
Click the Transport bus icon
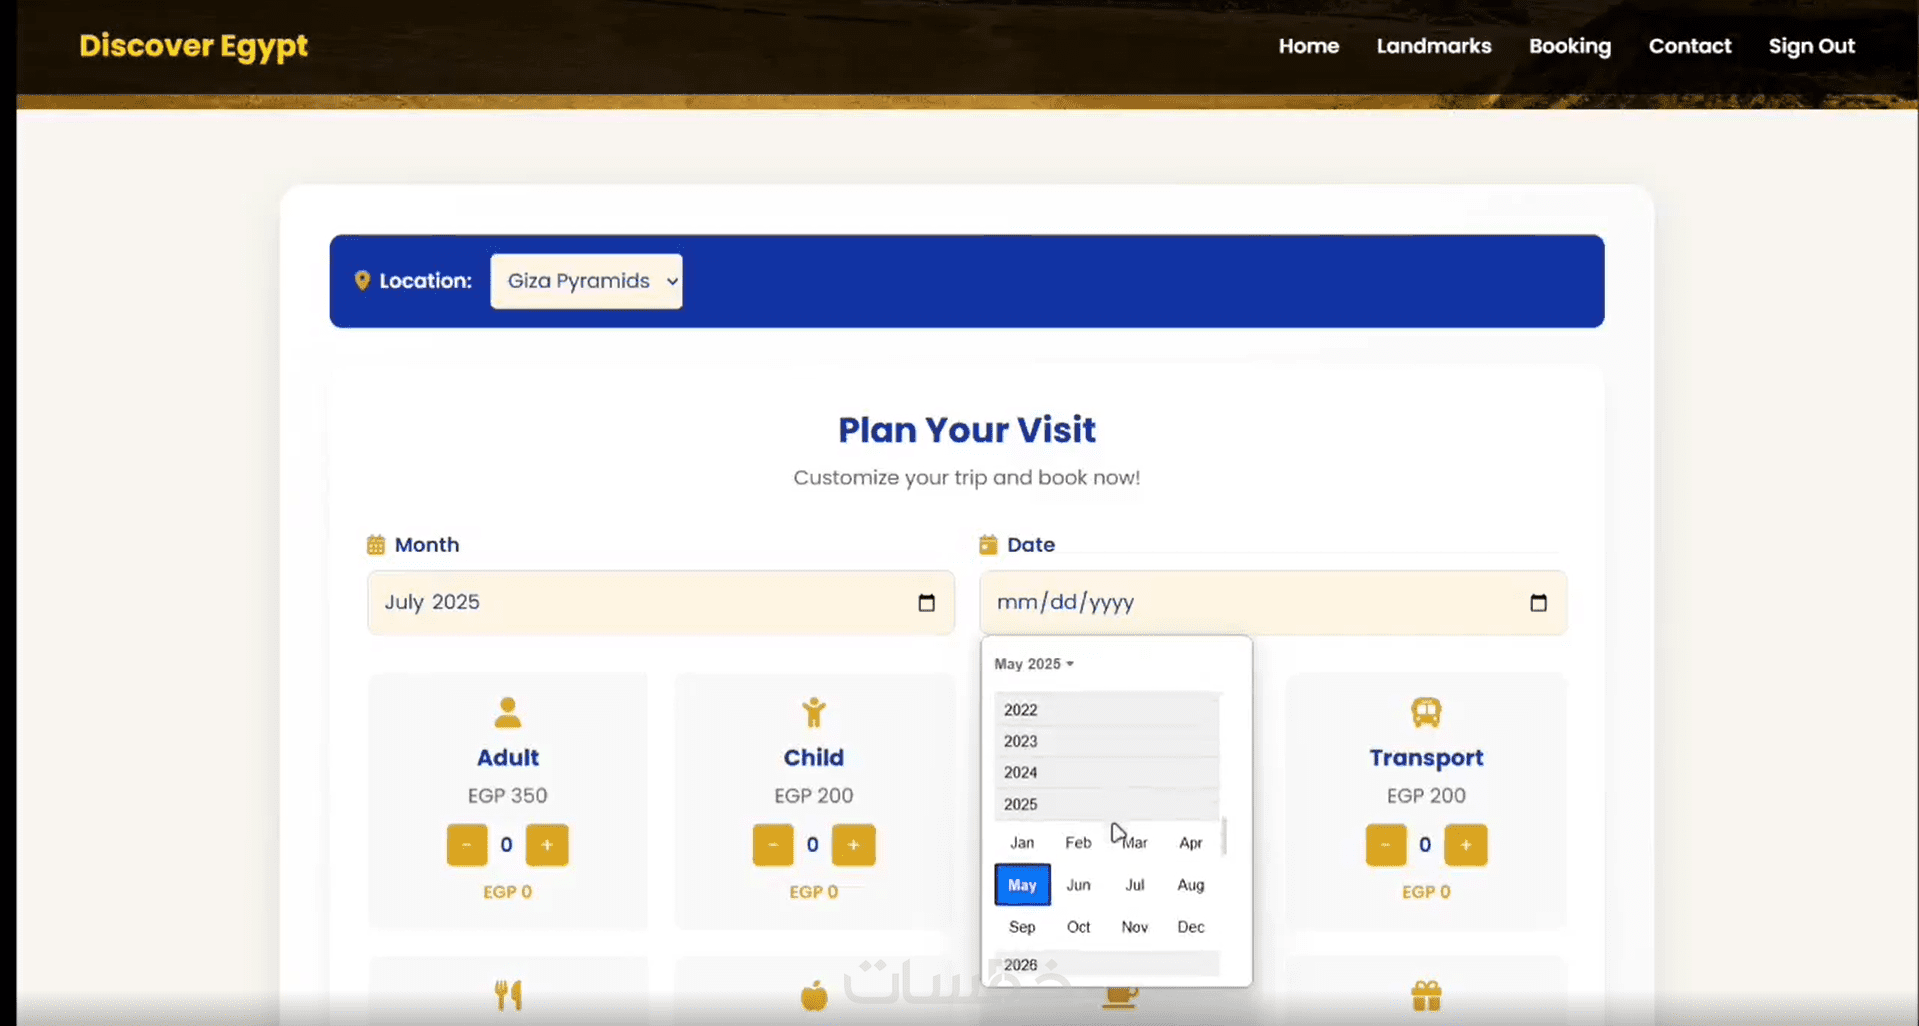click(1426, 712)
